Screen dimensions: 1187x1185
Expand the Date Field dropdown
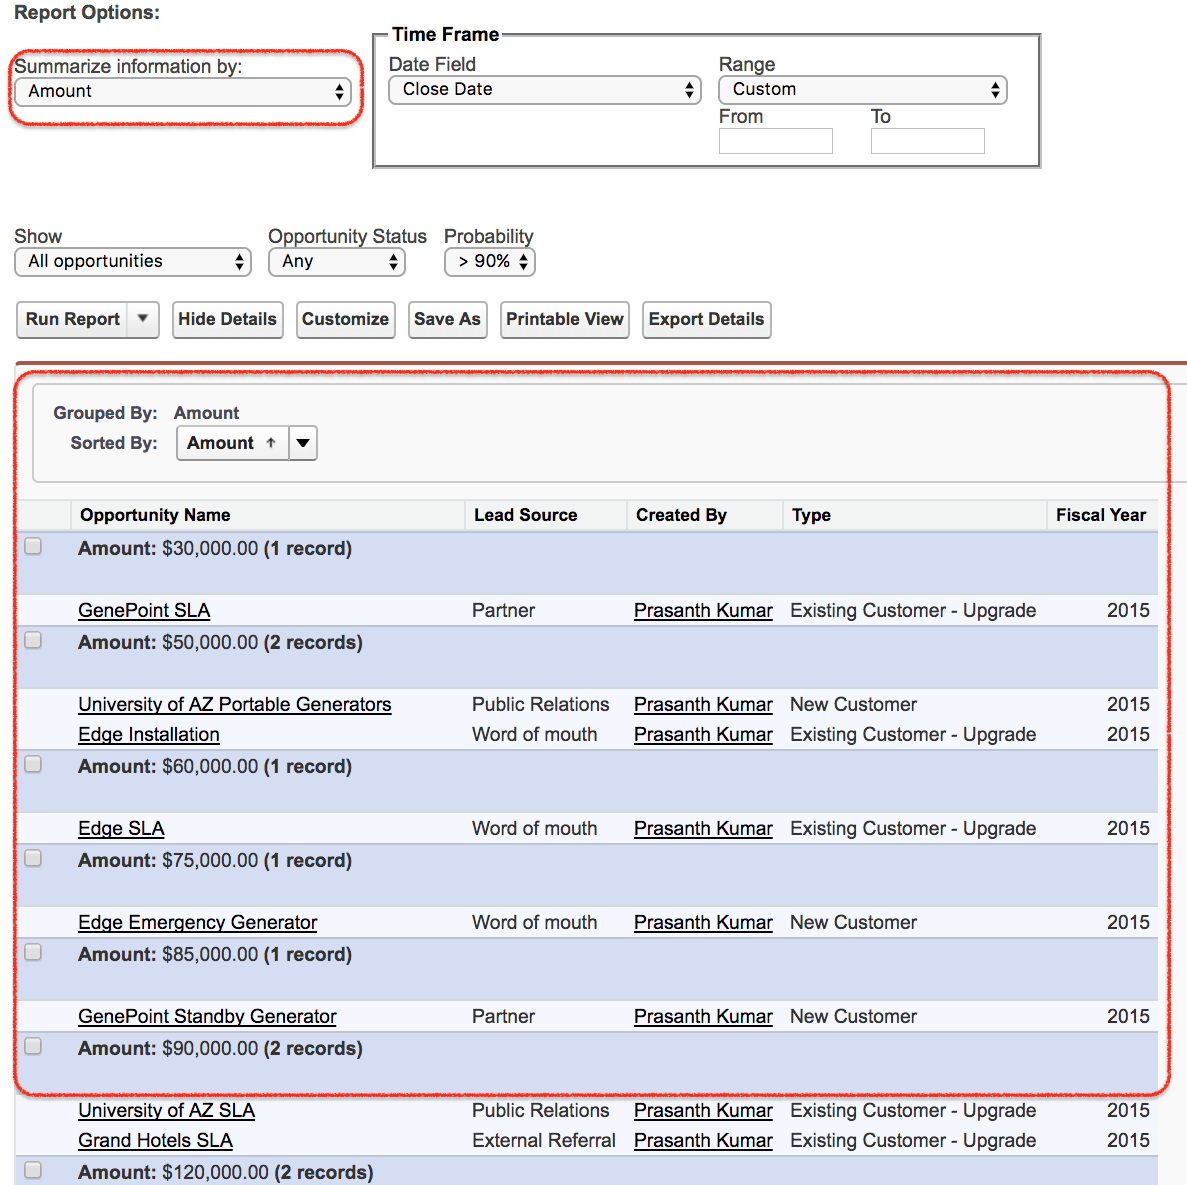pyautogui.click(x=545, y=90)
